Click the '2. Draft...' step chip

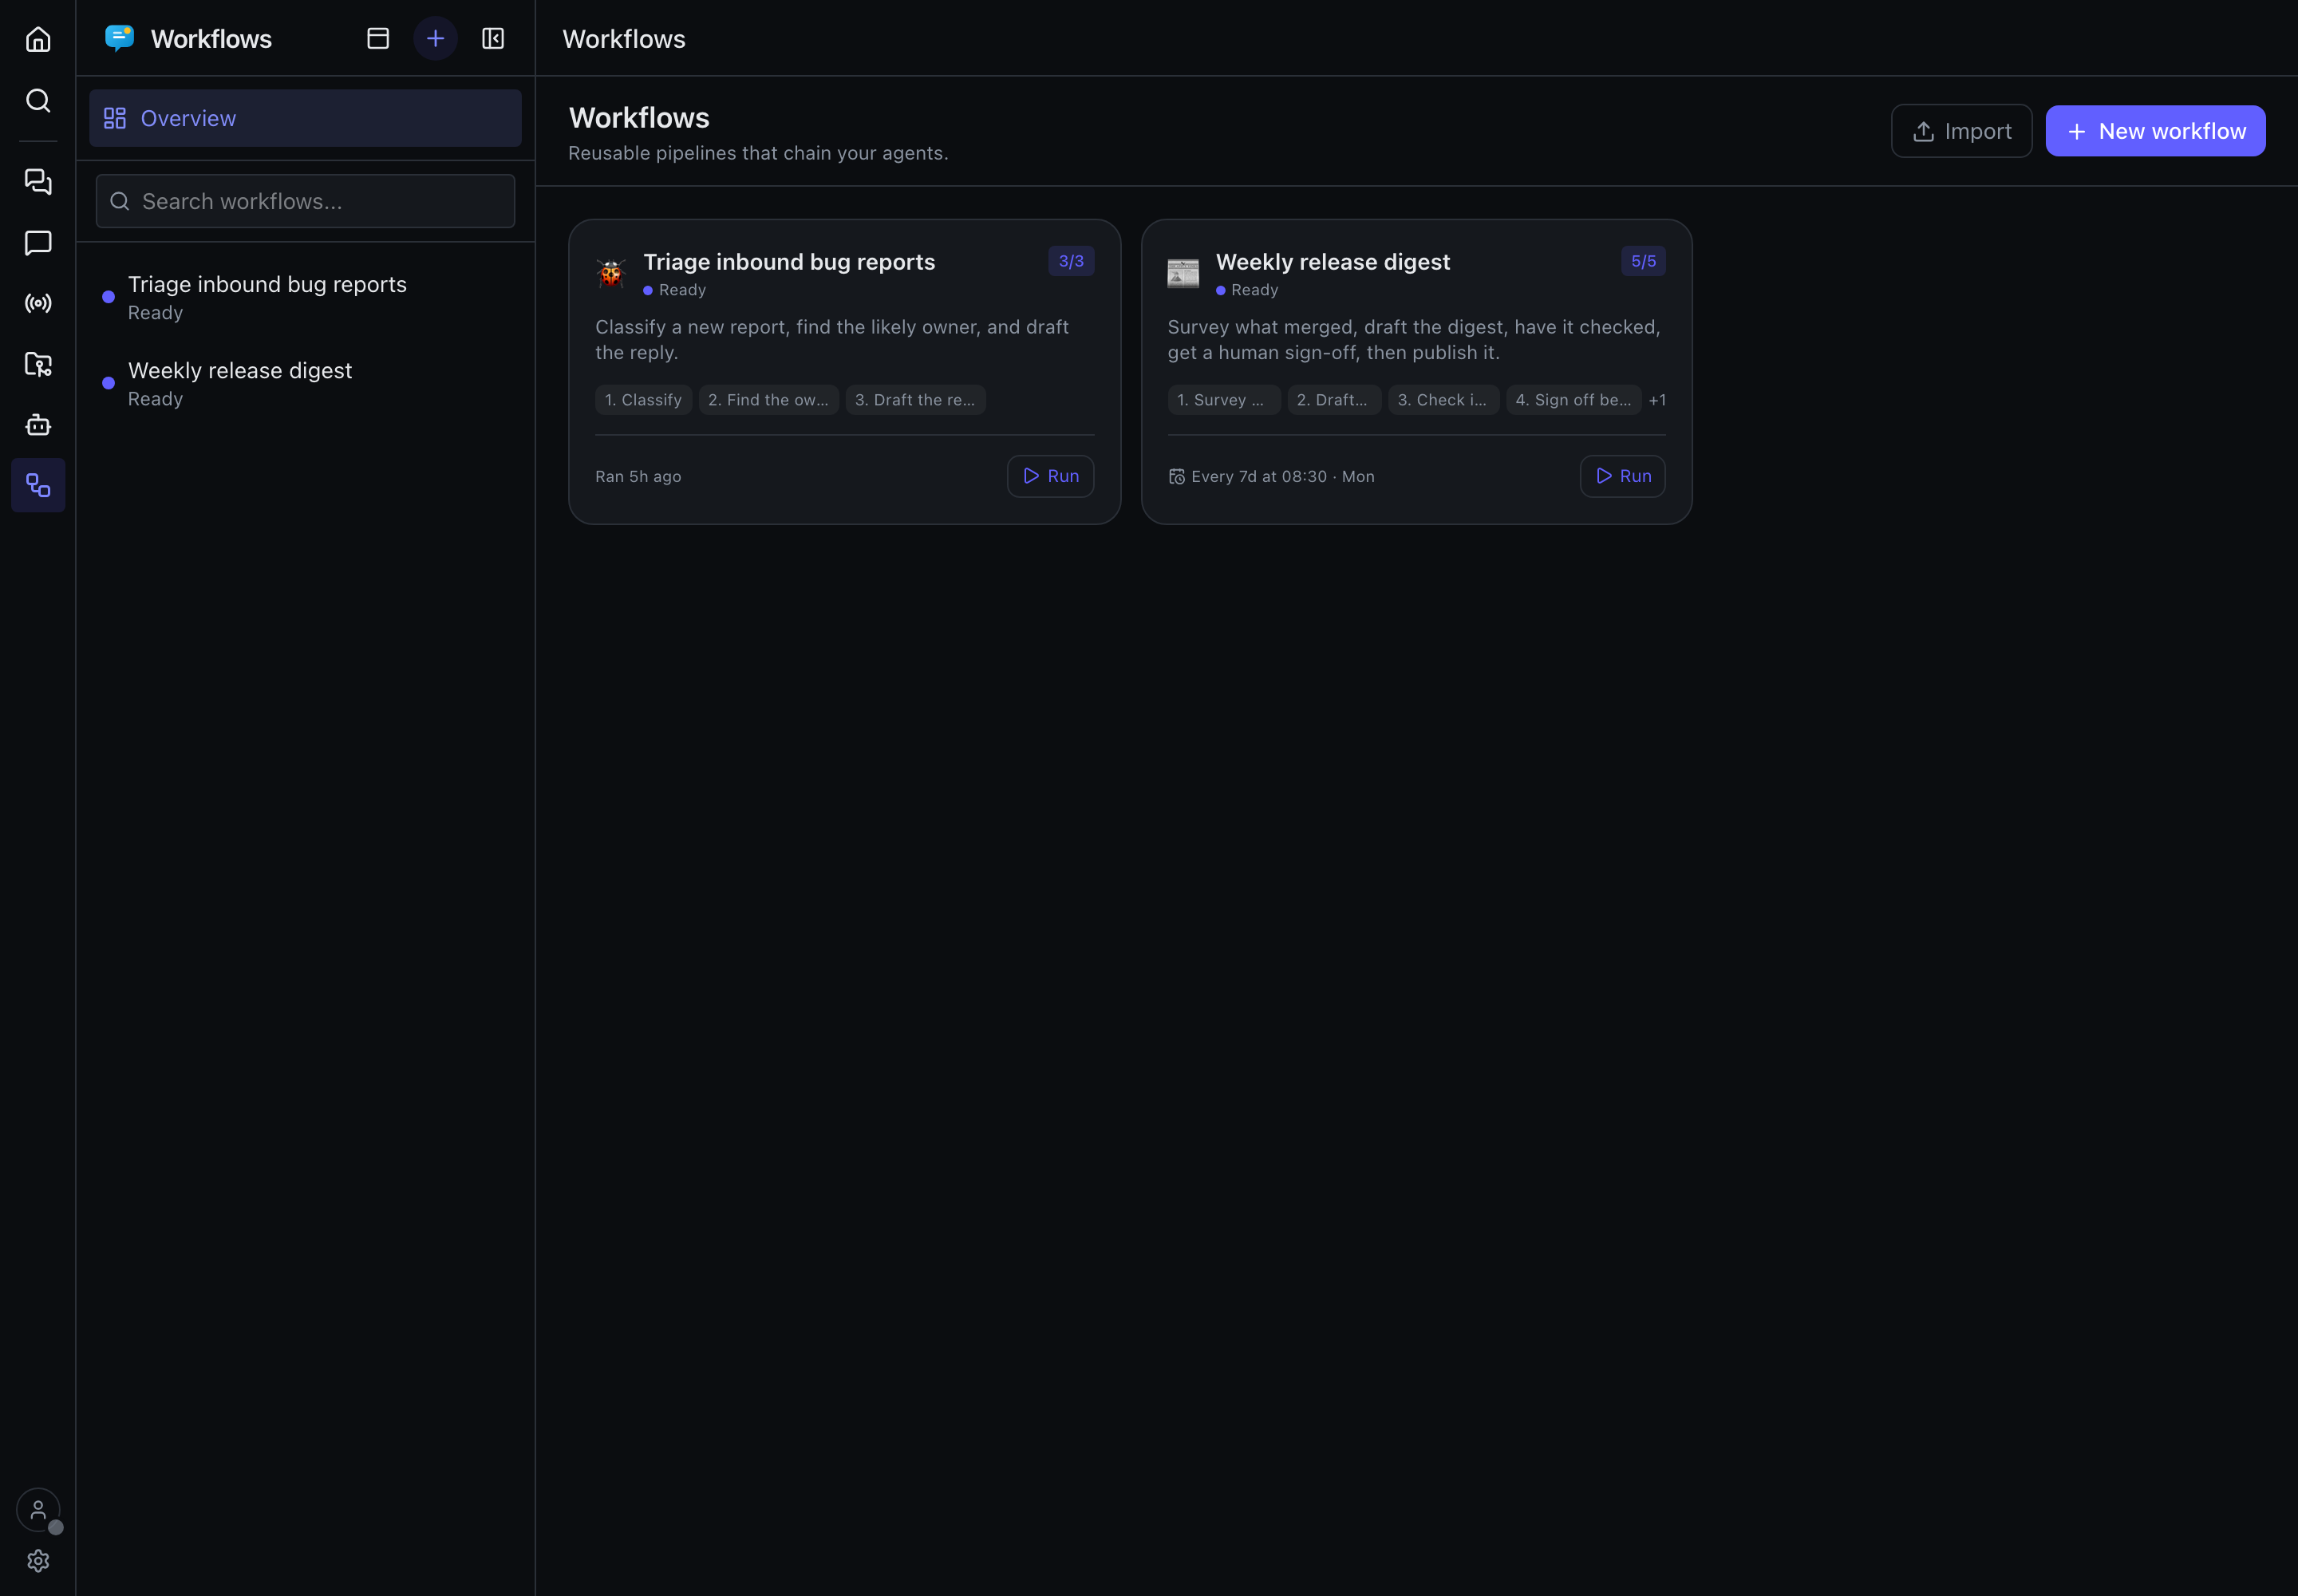(x=1333, y=400)
